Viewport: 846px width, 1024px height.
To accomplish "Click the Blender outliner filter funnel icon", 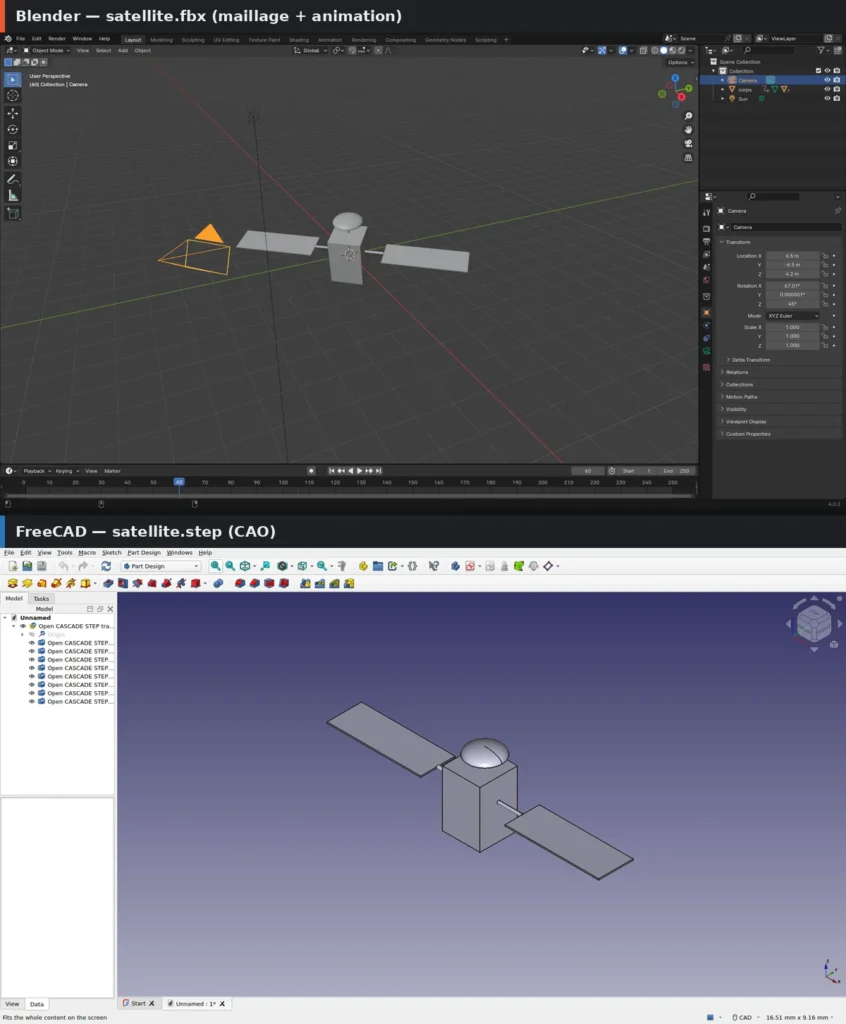I will point(821,50).
